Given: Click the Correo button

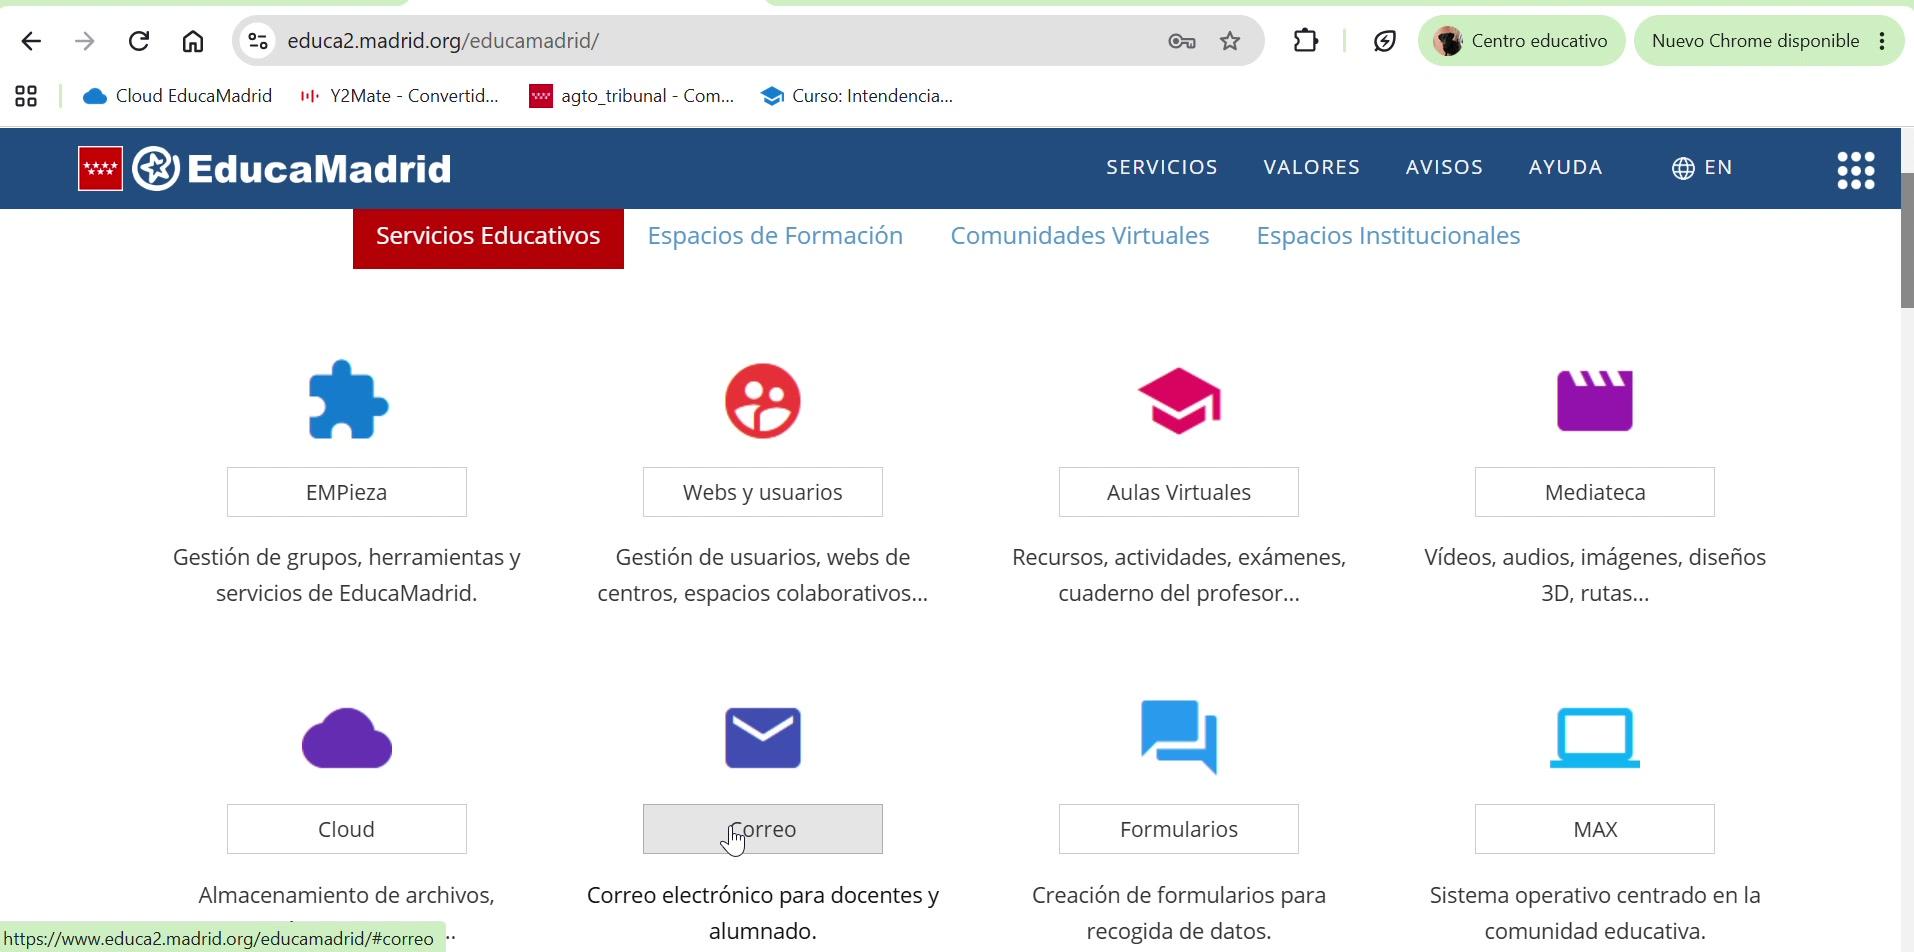Looking at the screenshot, I should (x=763, y=829).
